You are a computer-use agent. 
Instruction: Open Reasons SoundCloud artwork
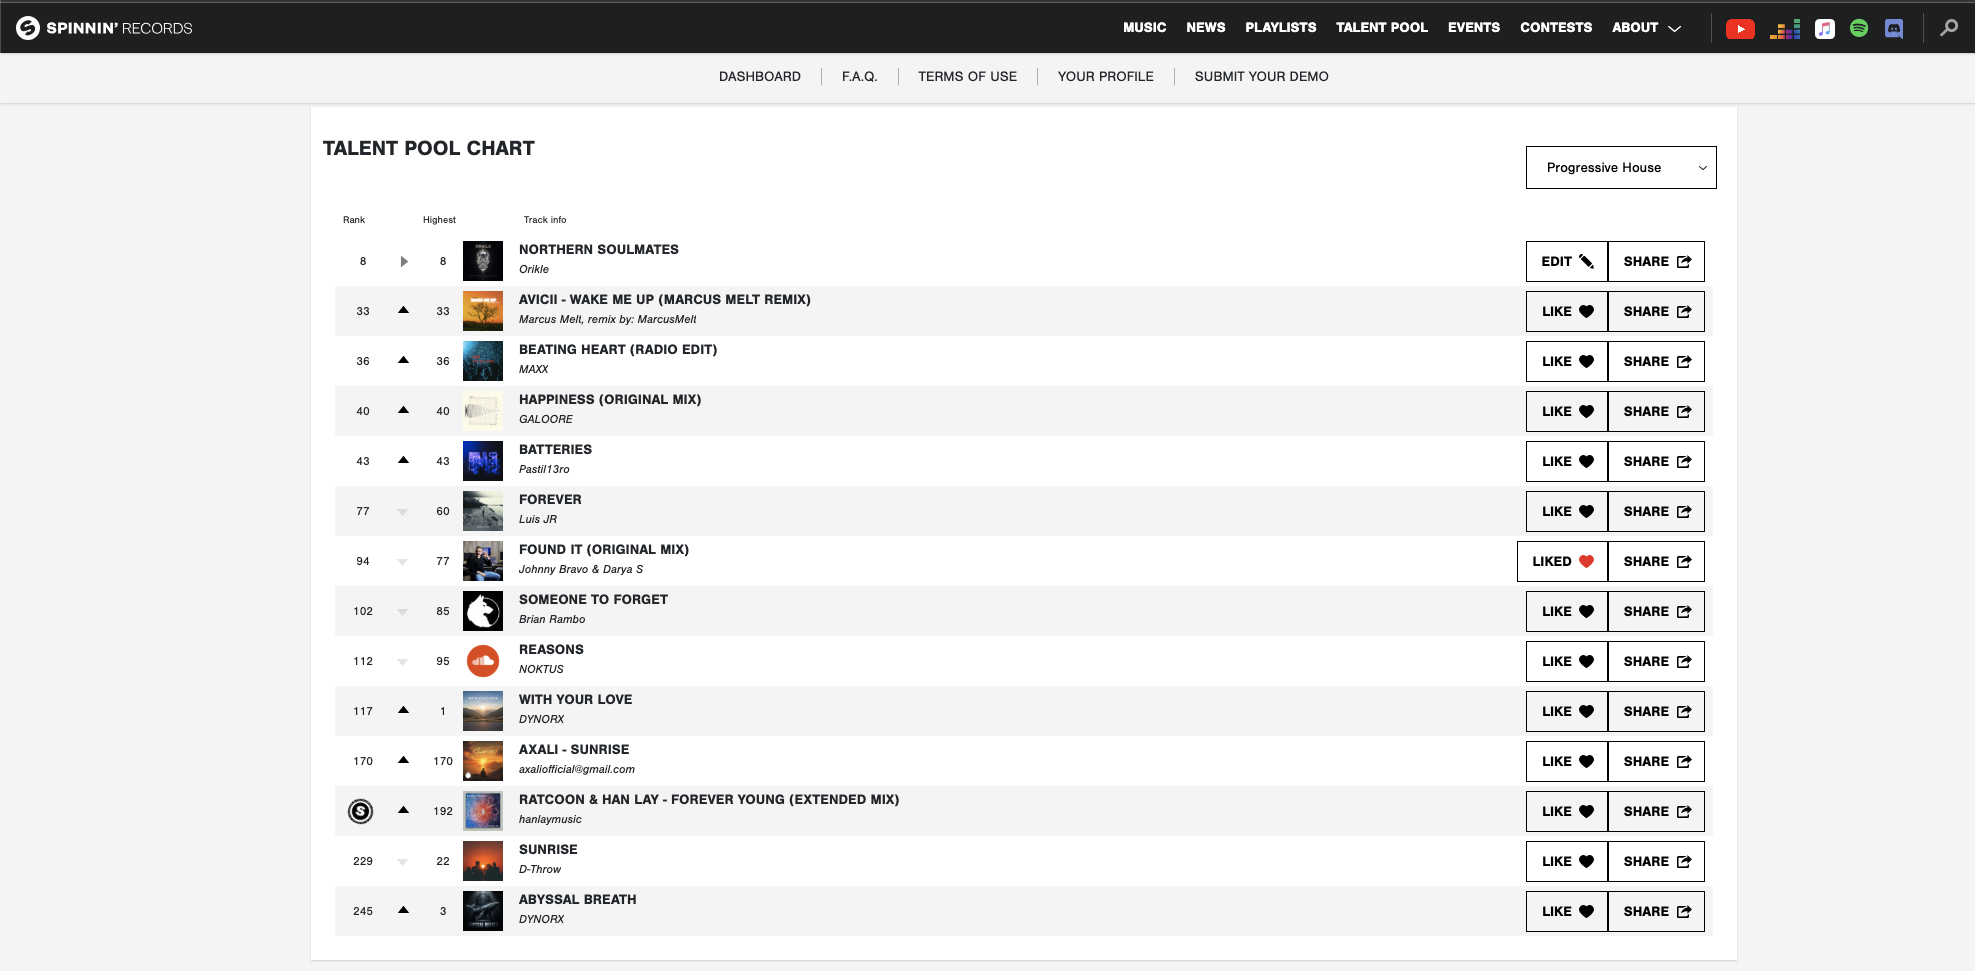483,661
